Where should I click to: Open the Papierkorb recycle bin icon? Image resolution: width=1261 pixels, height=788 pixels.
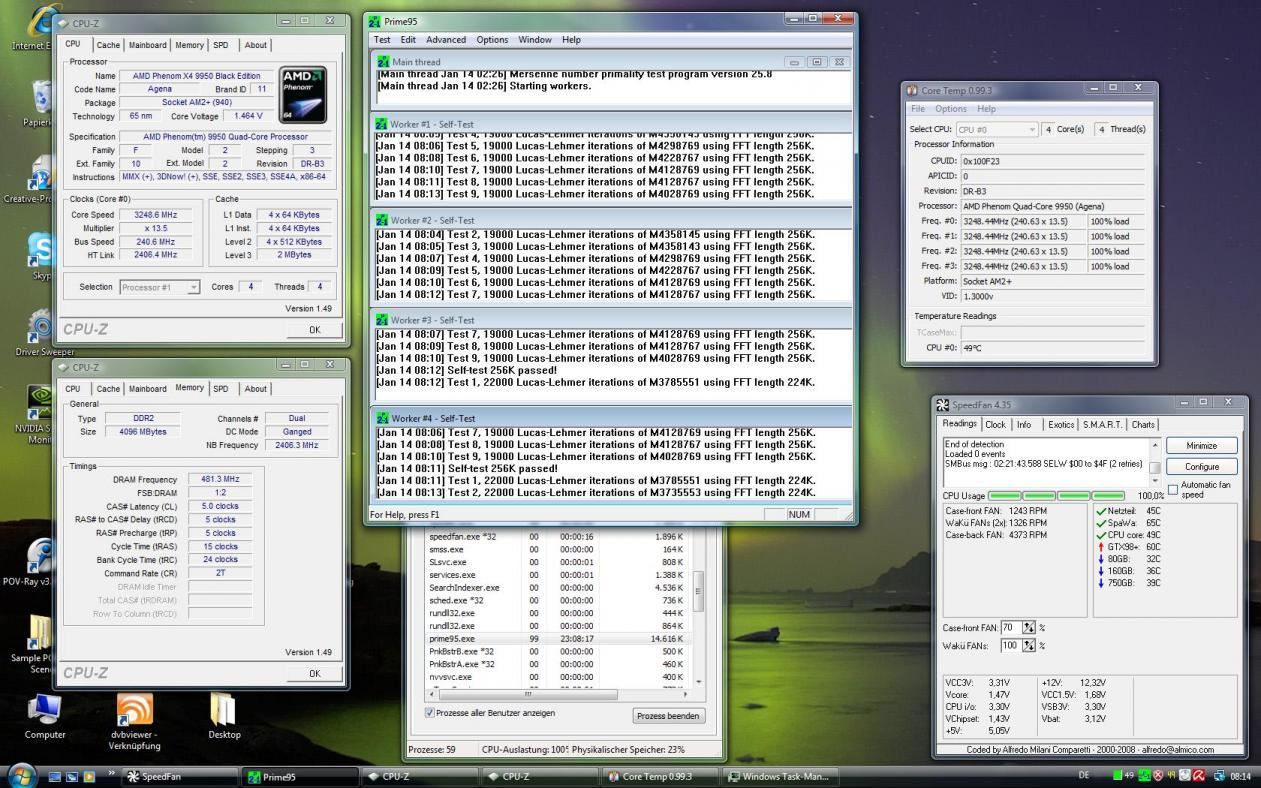(x=40, y=98)
